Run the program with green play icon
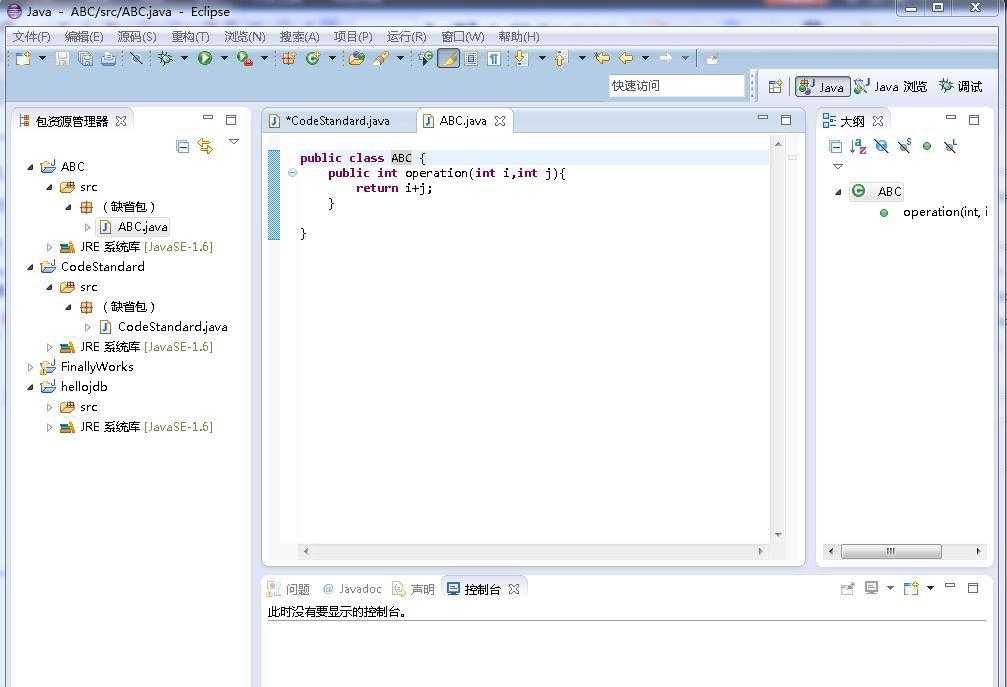1007x687 pixels. click(x=205, y=58)
